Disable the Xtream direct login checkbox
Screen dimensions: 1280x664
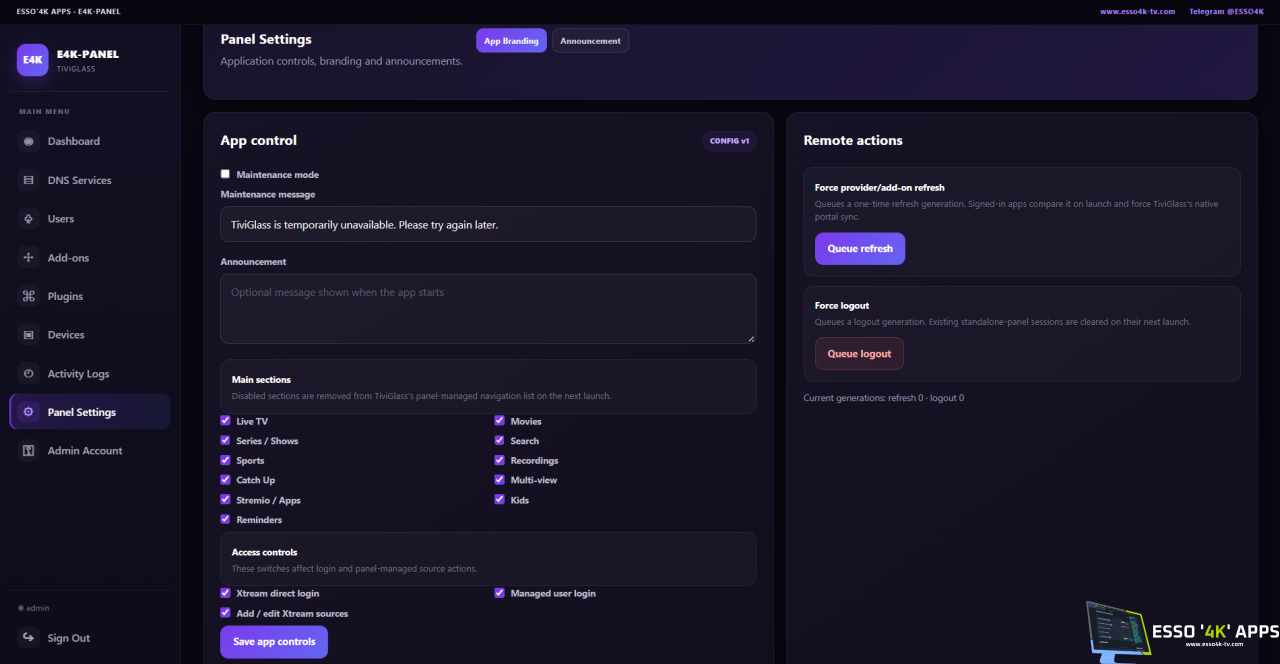pos(225,593)
